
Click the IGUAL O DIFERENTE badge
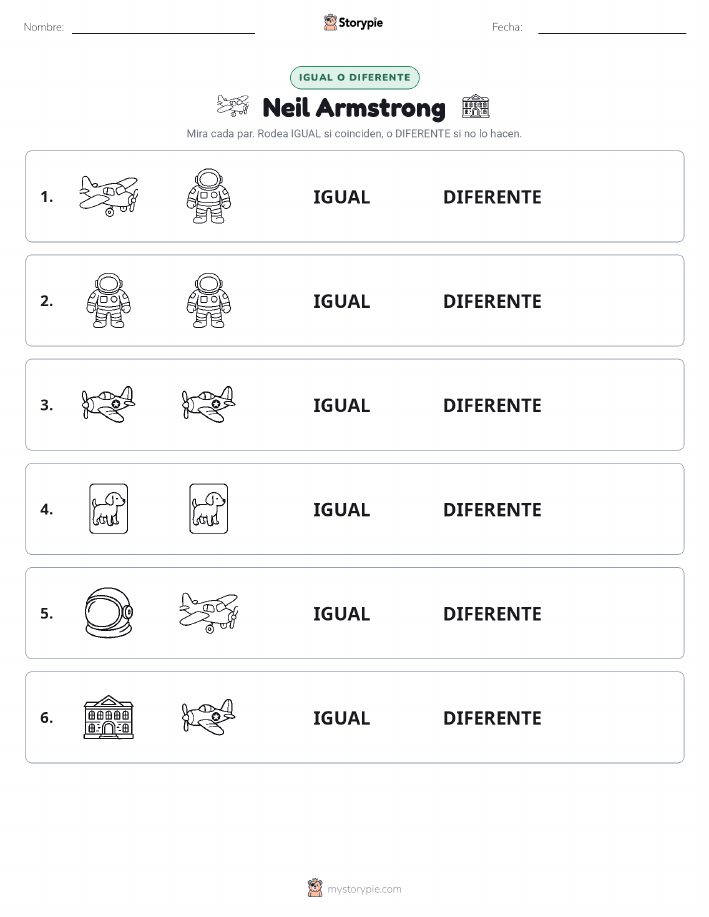[x=354, y=77]
